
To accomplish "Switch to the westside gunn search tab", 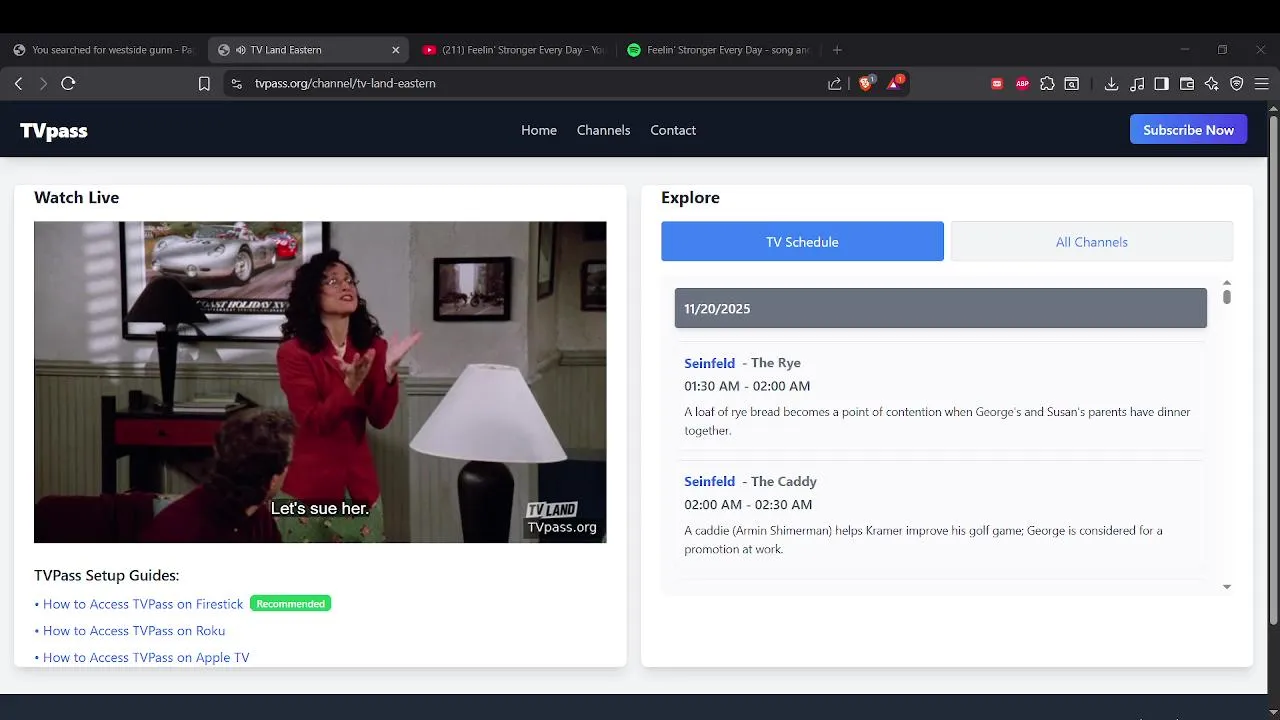I will 103,50.
